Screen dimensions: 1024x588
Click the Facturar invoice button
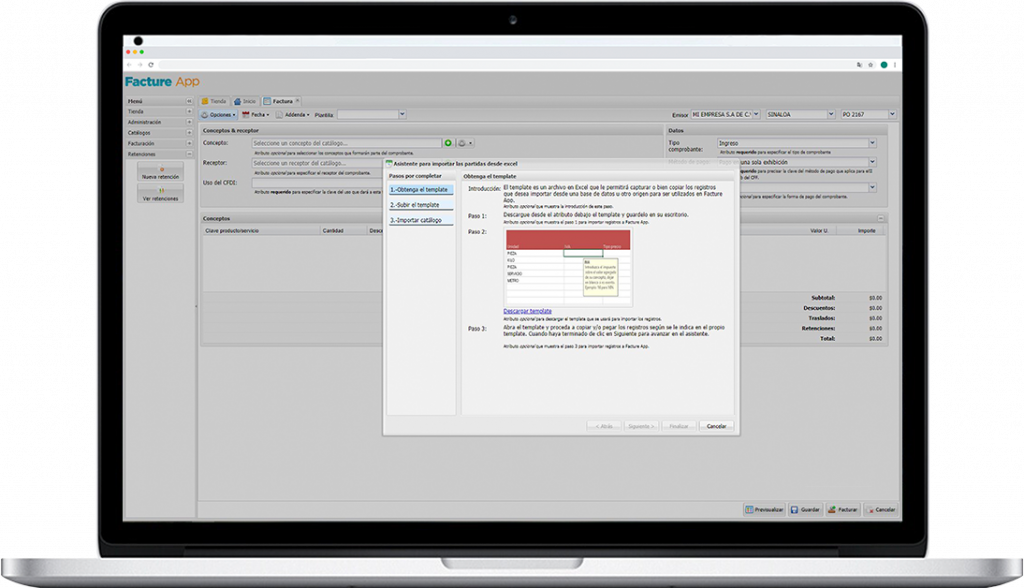(843, 510)
